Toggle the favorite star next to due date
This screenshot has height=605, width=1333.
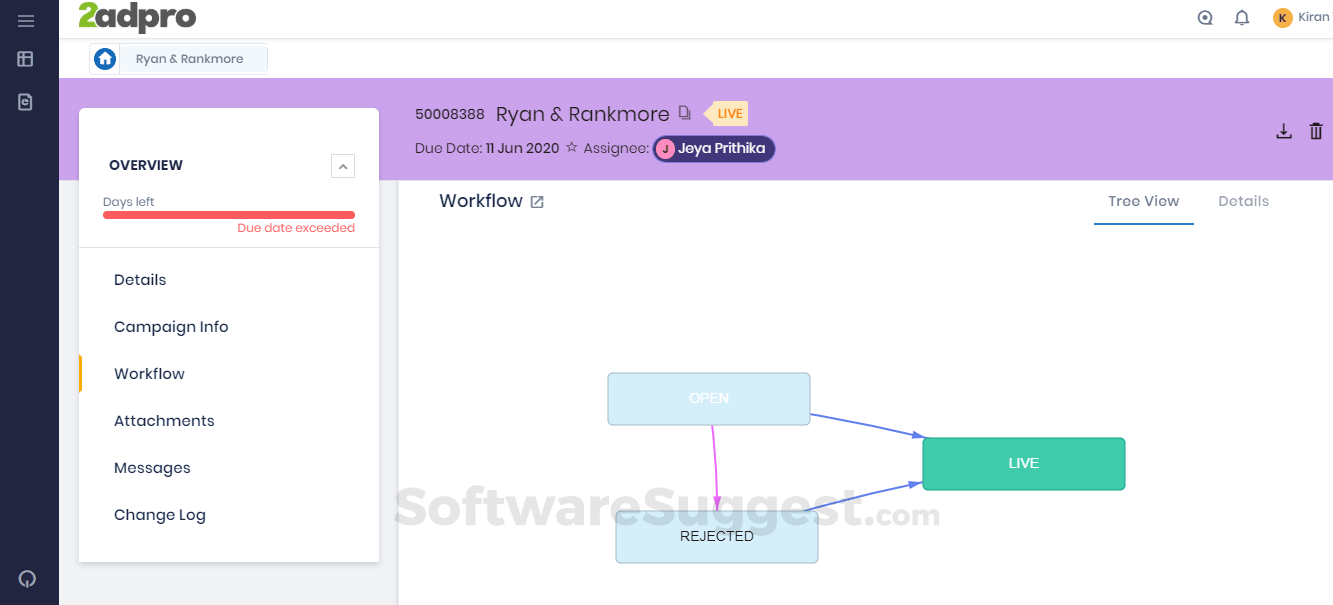pos(572,148)
